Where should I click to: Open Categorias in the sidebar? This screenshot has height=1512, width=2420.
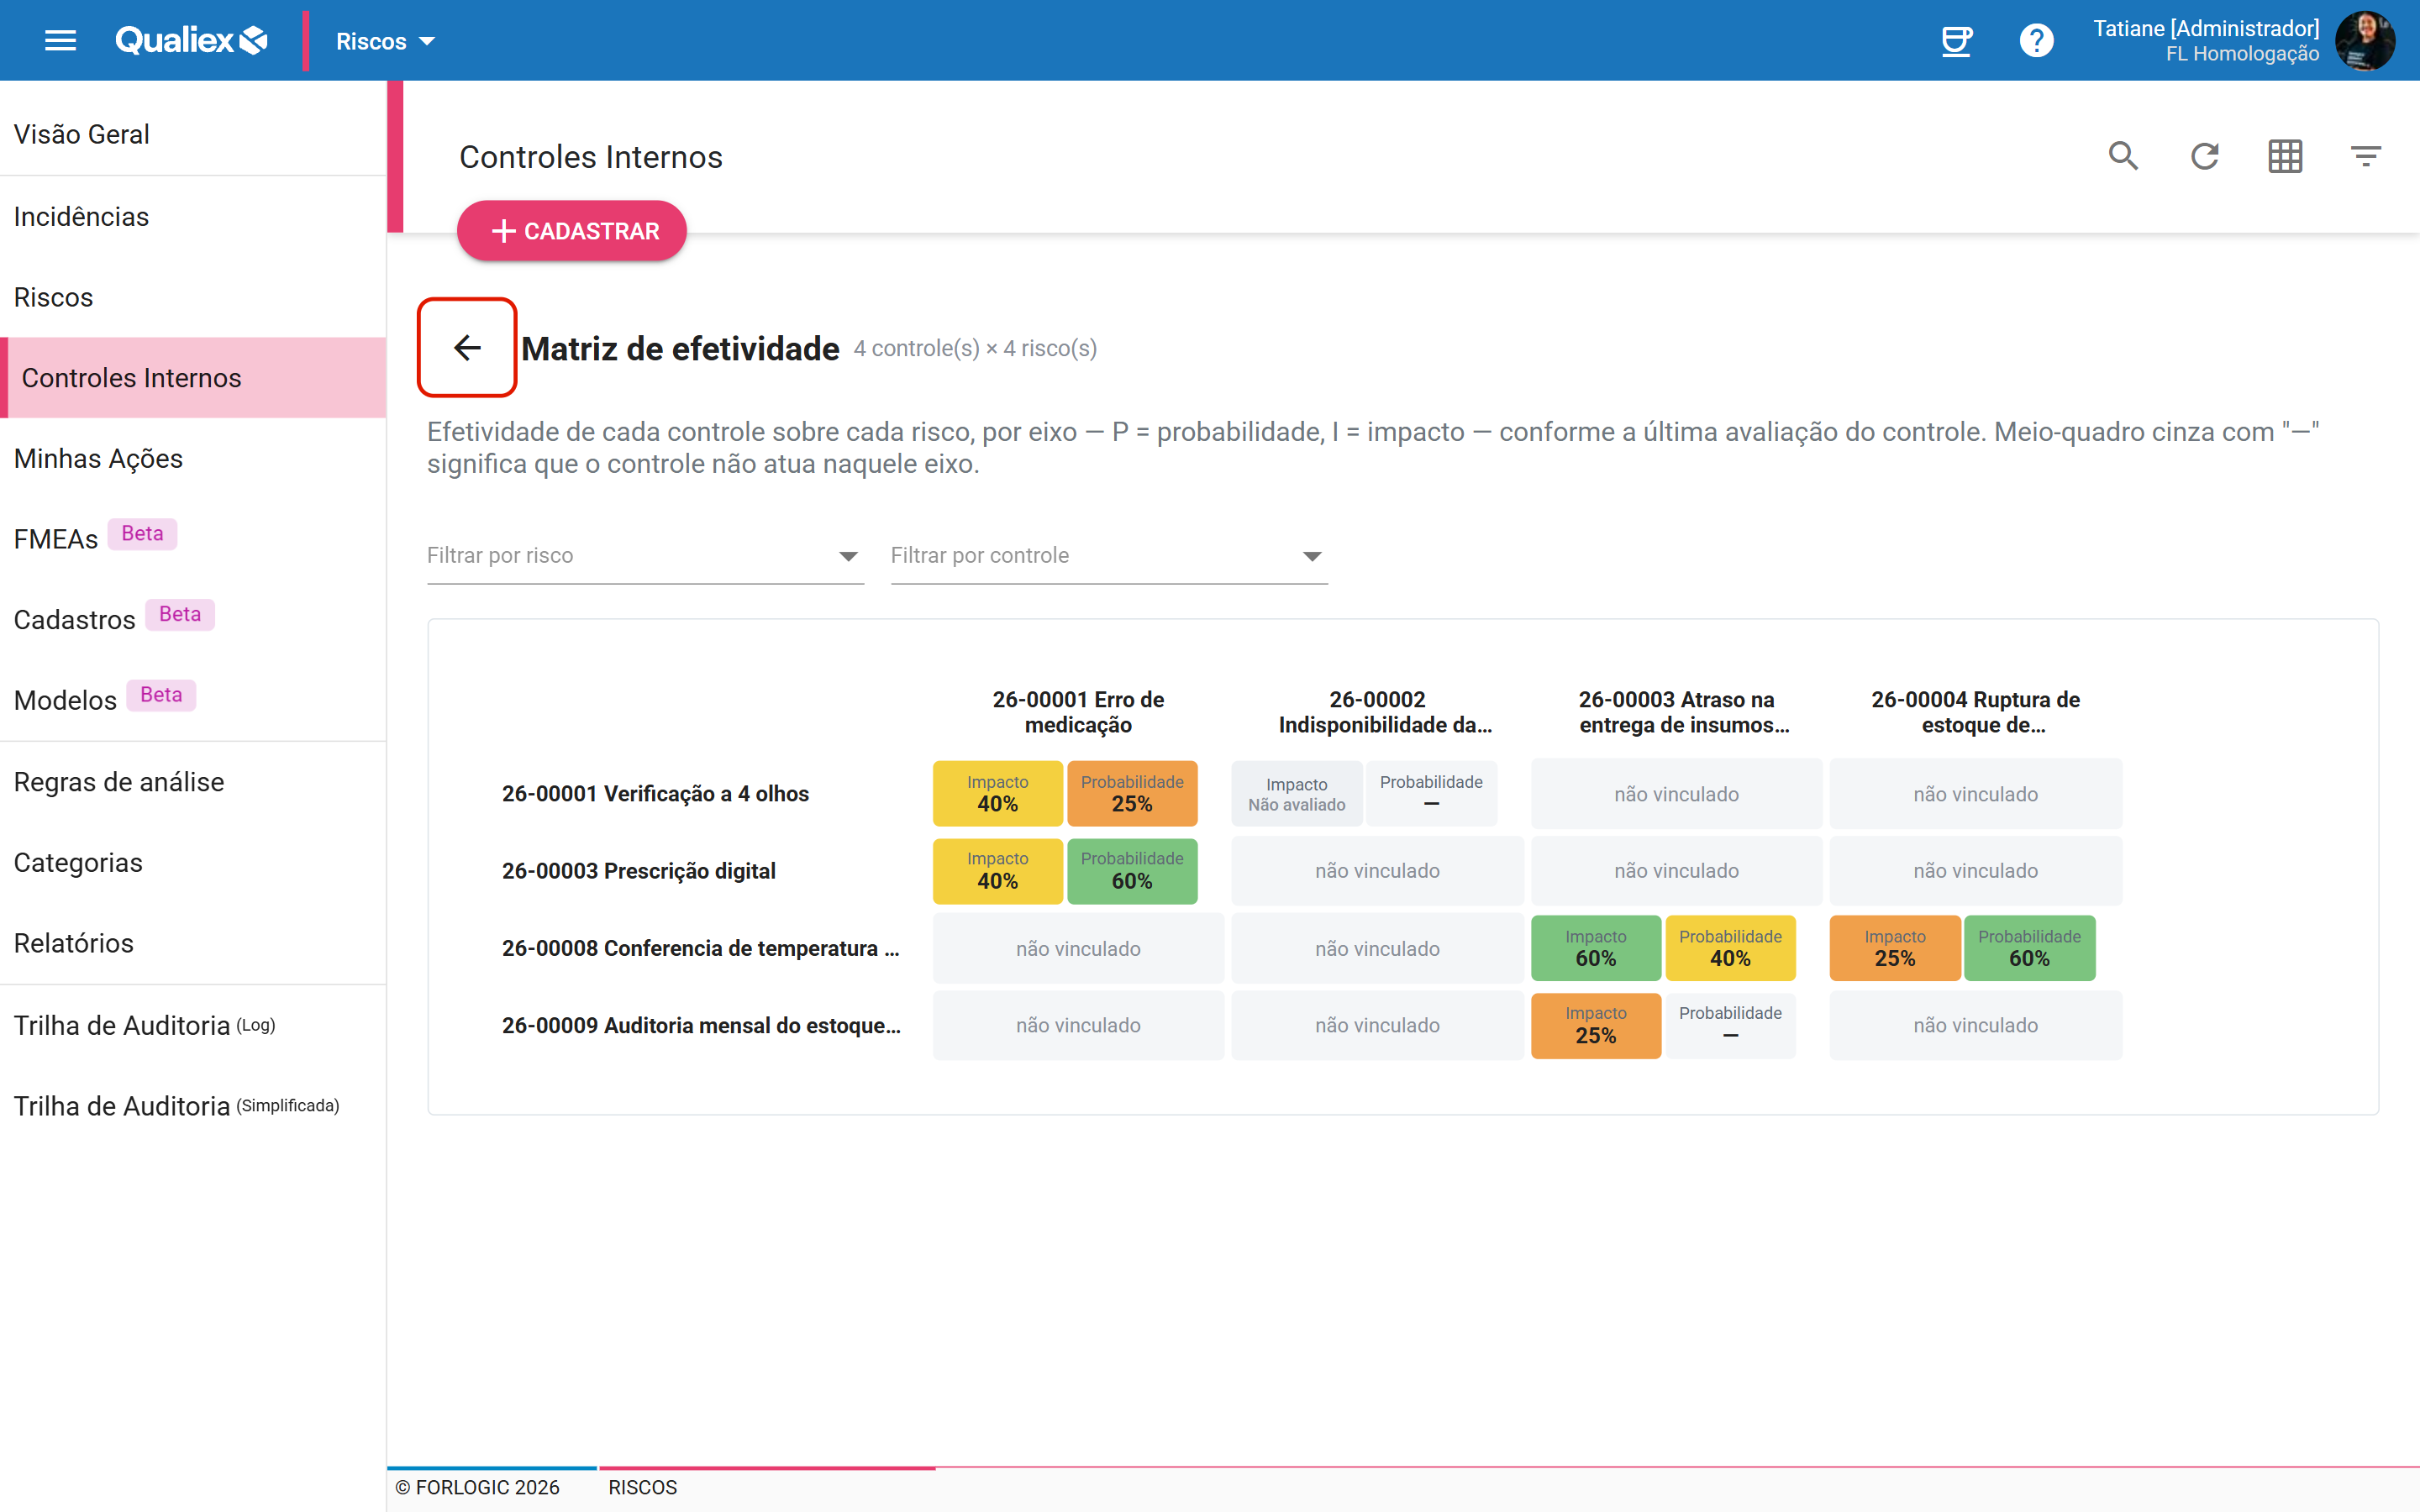tap(193, 862)
